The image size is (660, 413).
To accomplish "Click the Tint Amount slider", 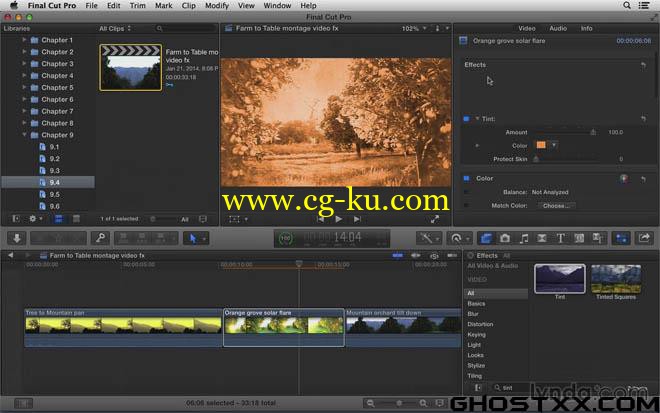I will point(566,133).
